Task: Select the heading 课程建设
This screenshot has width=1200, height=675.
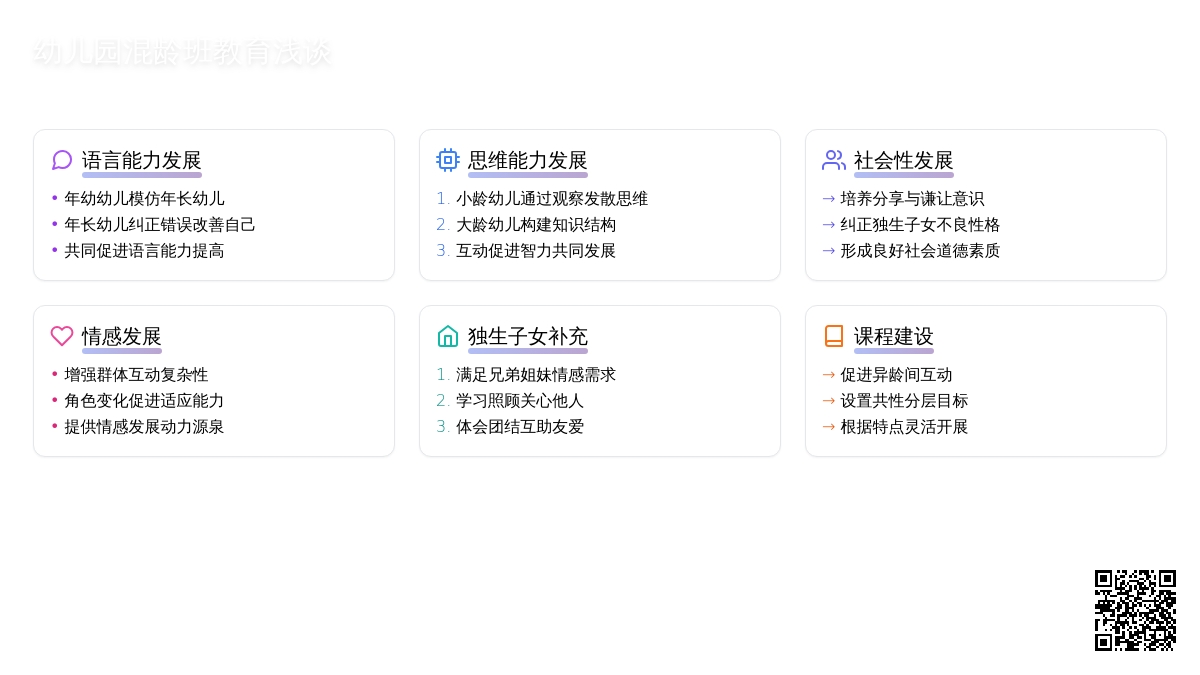Action: 894,336
